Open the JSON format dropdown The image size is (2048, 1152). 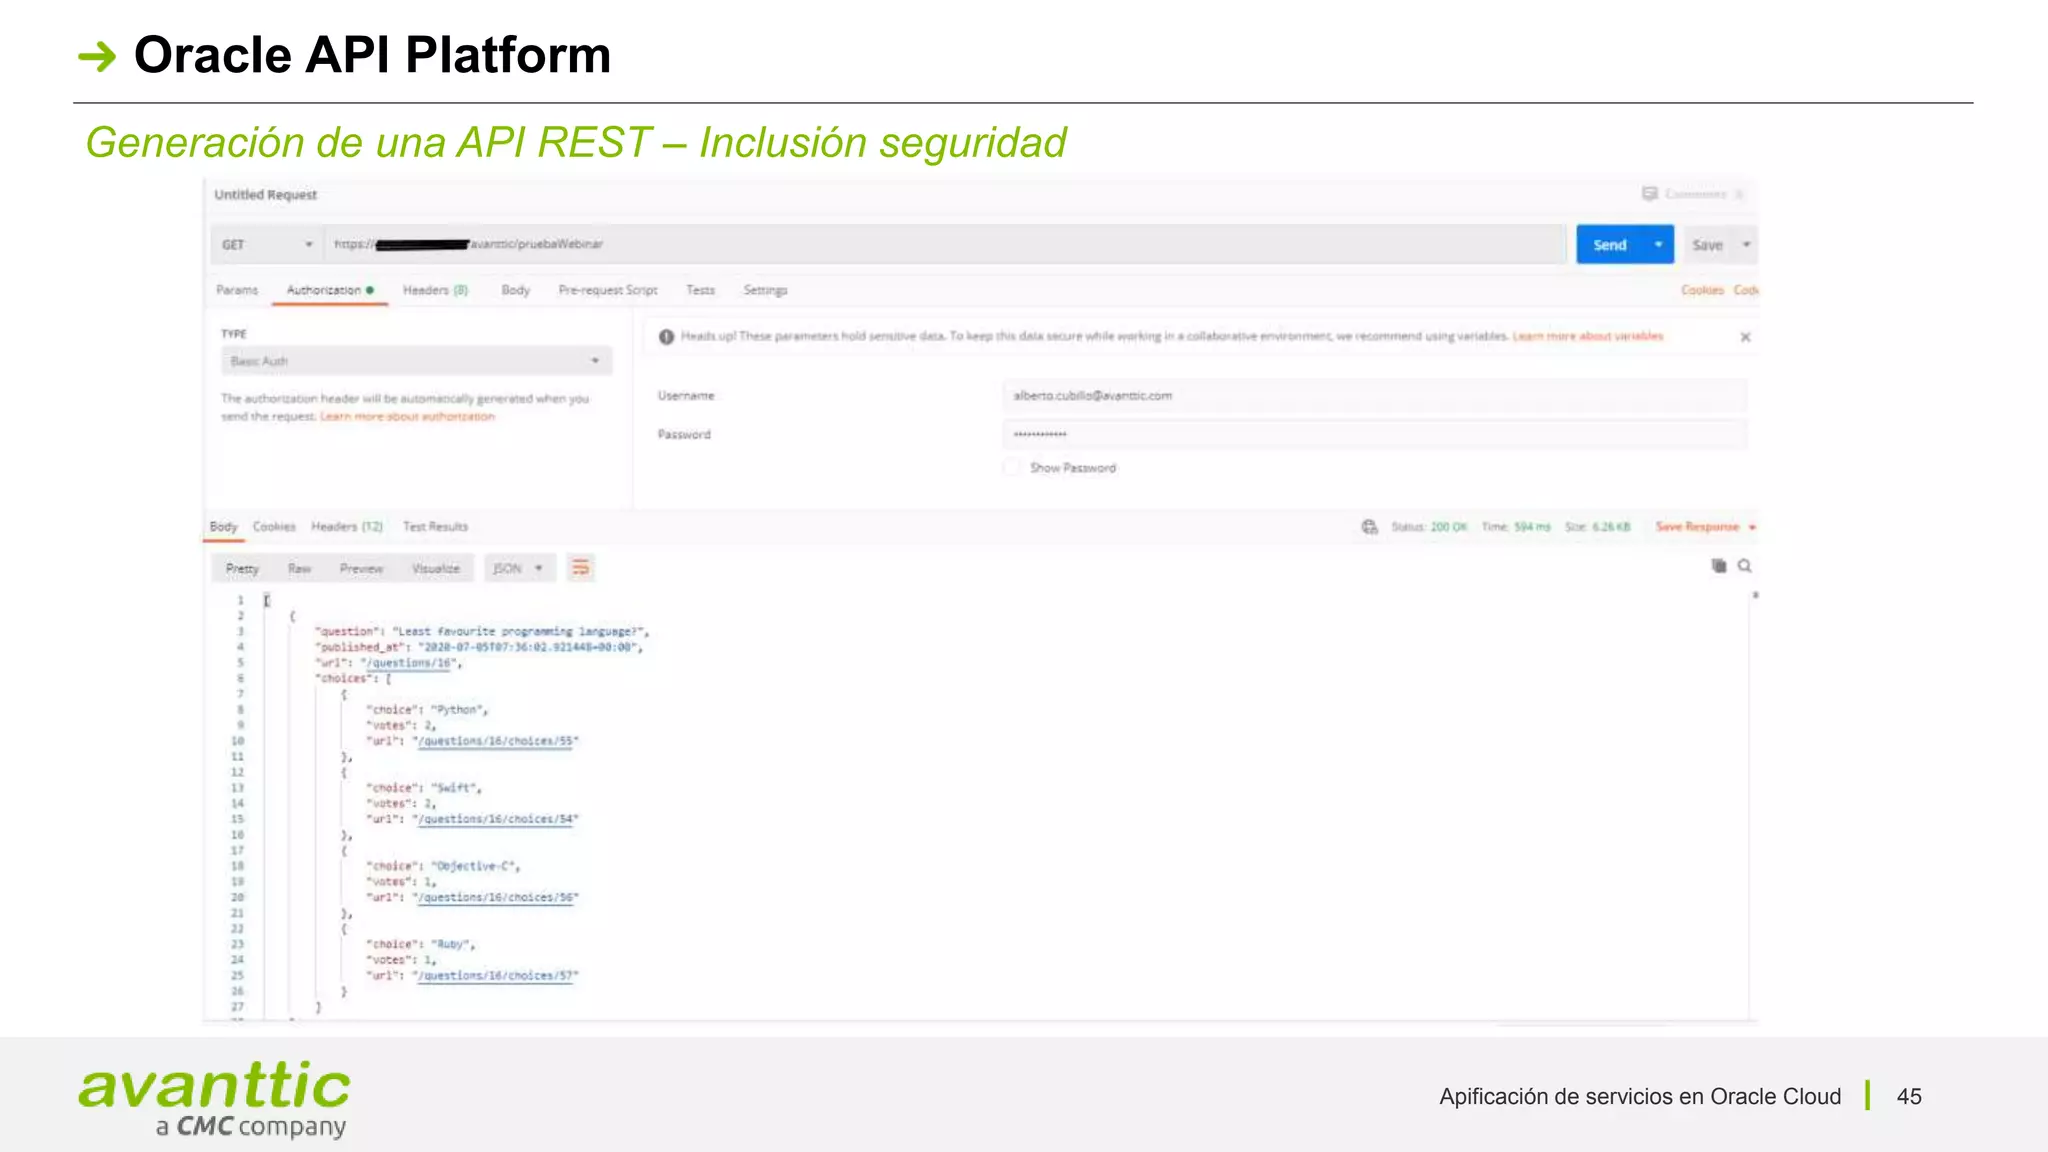[x=518, y=568]
